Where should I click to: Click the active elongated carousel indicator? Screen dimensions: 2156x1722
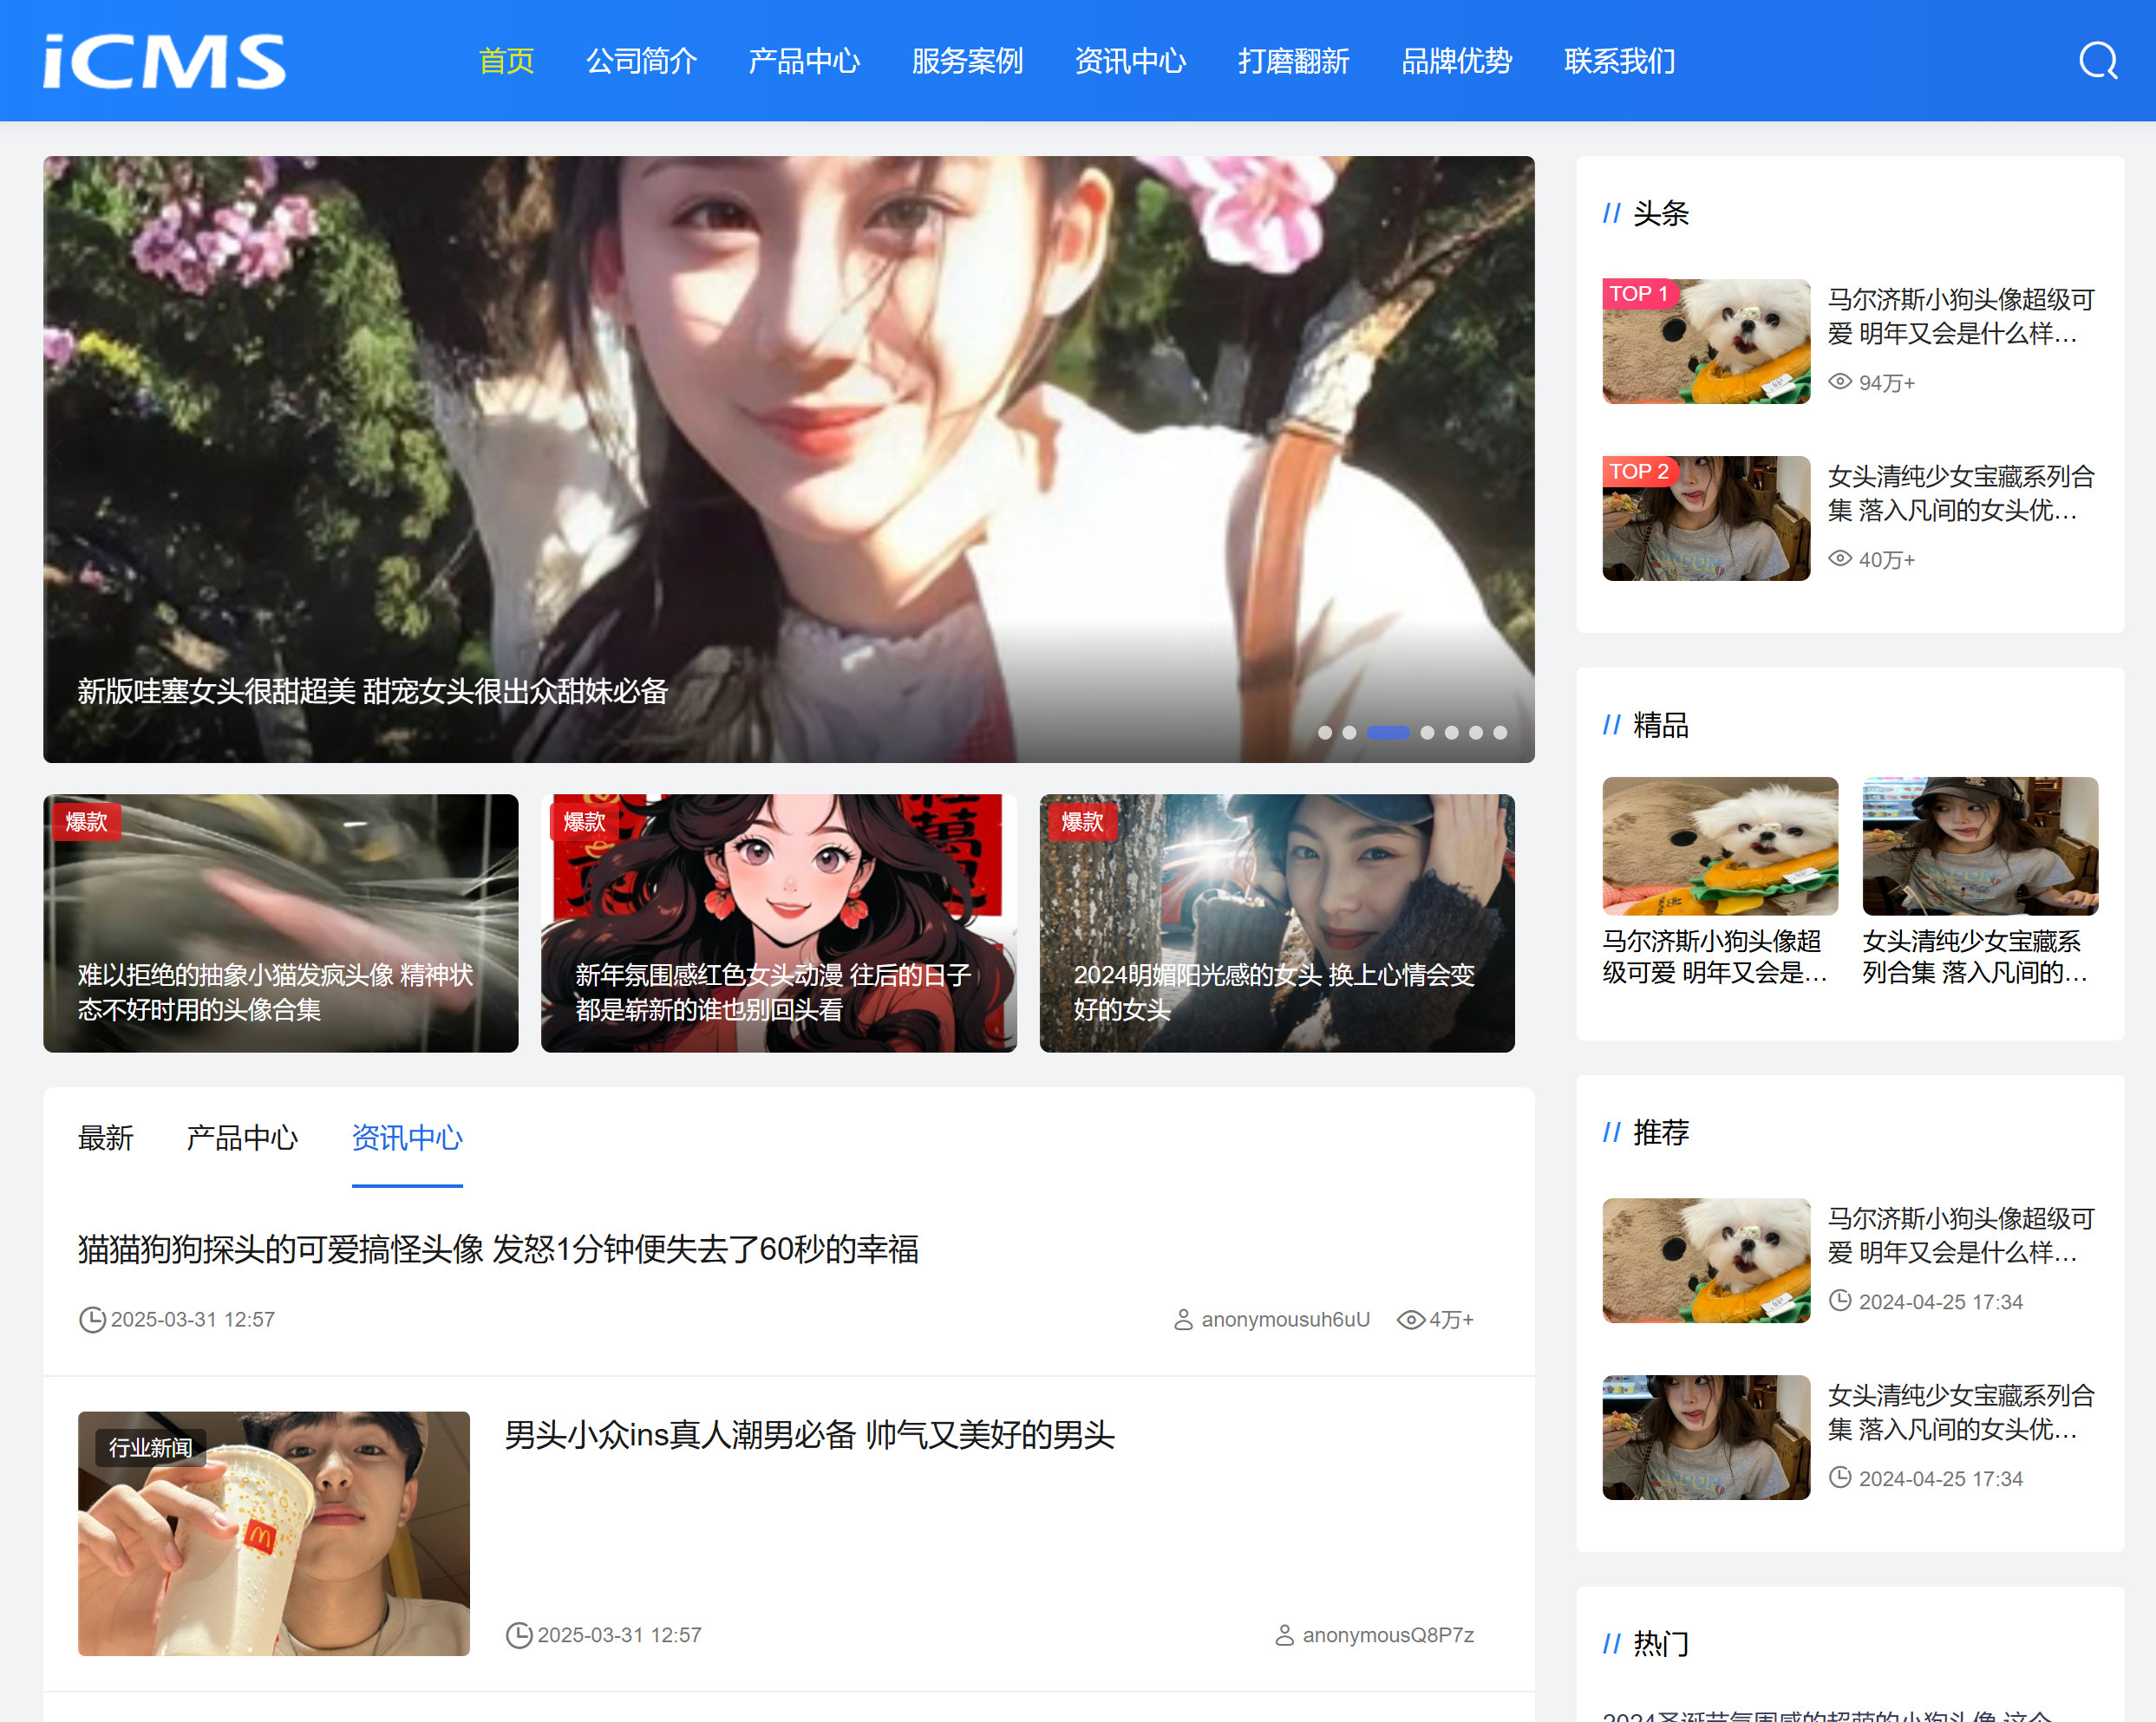(1388, 733)
